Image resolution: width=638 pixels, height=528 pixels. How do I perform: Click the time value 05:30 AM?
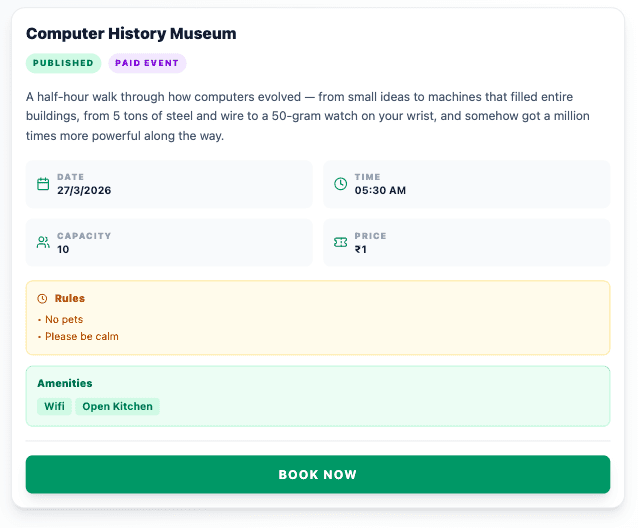[380, 190]
